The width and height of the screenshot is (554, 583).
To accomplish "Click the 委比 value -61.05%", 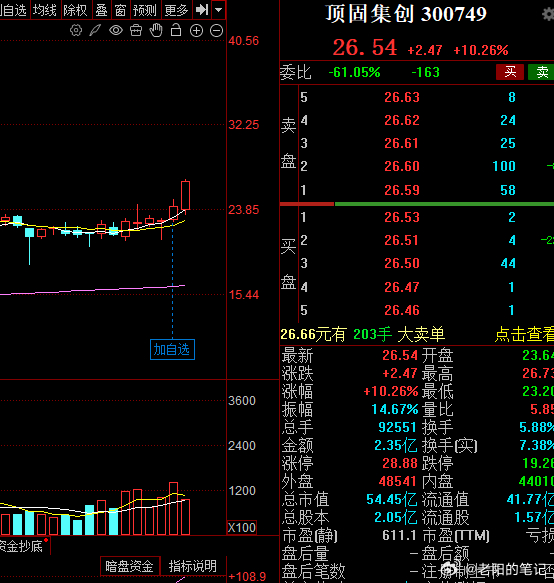I will 354,72.
